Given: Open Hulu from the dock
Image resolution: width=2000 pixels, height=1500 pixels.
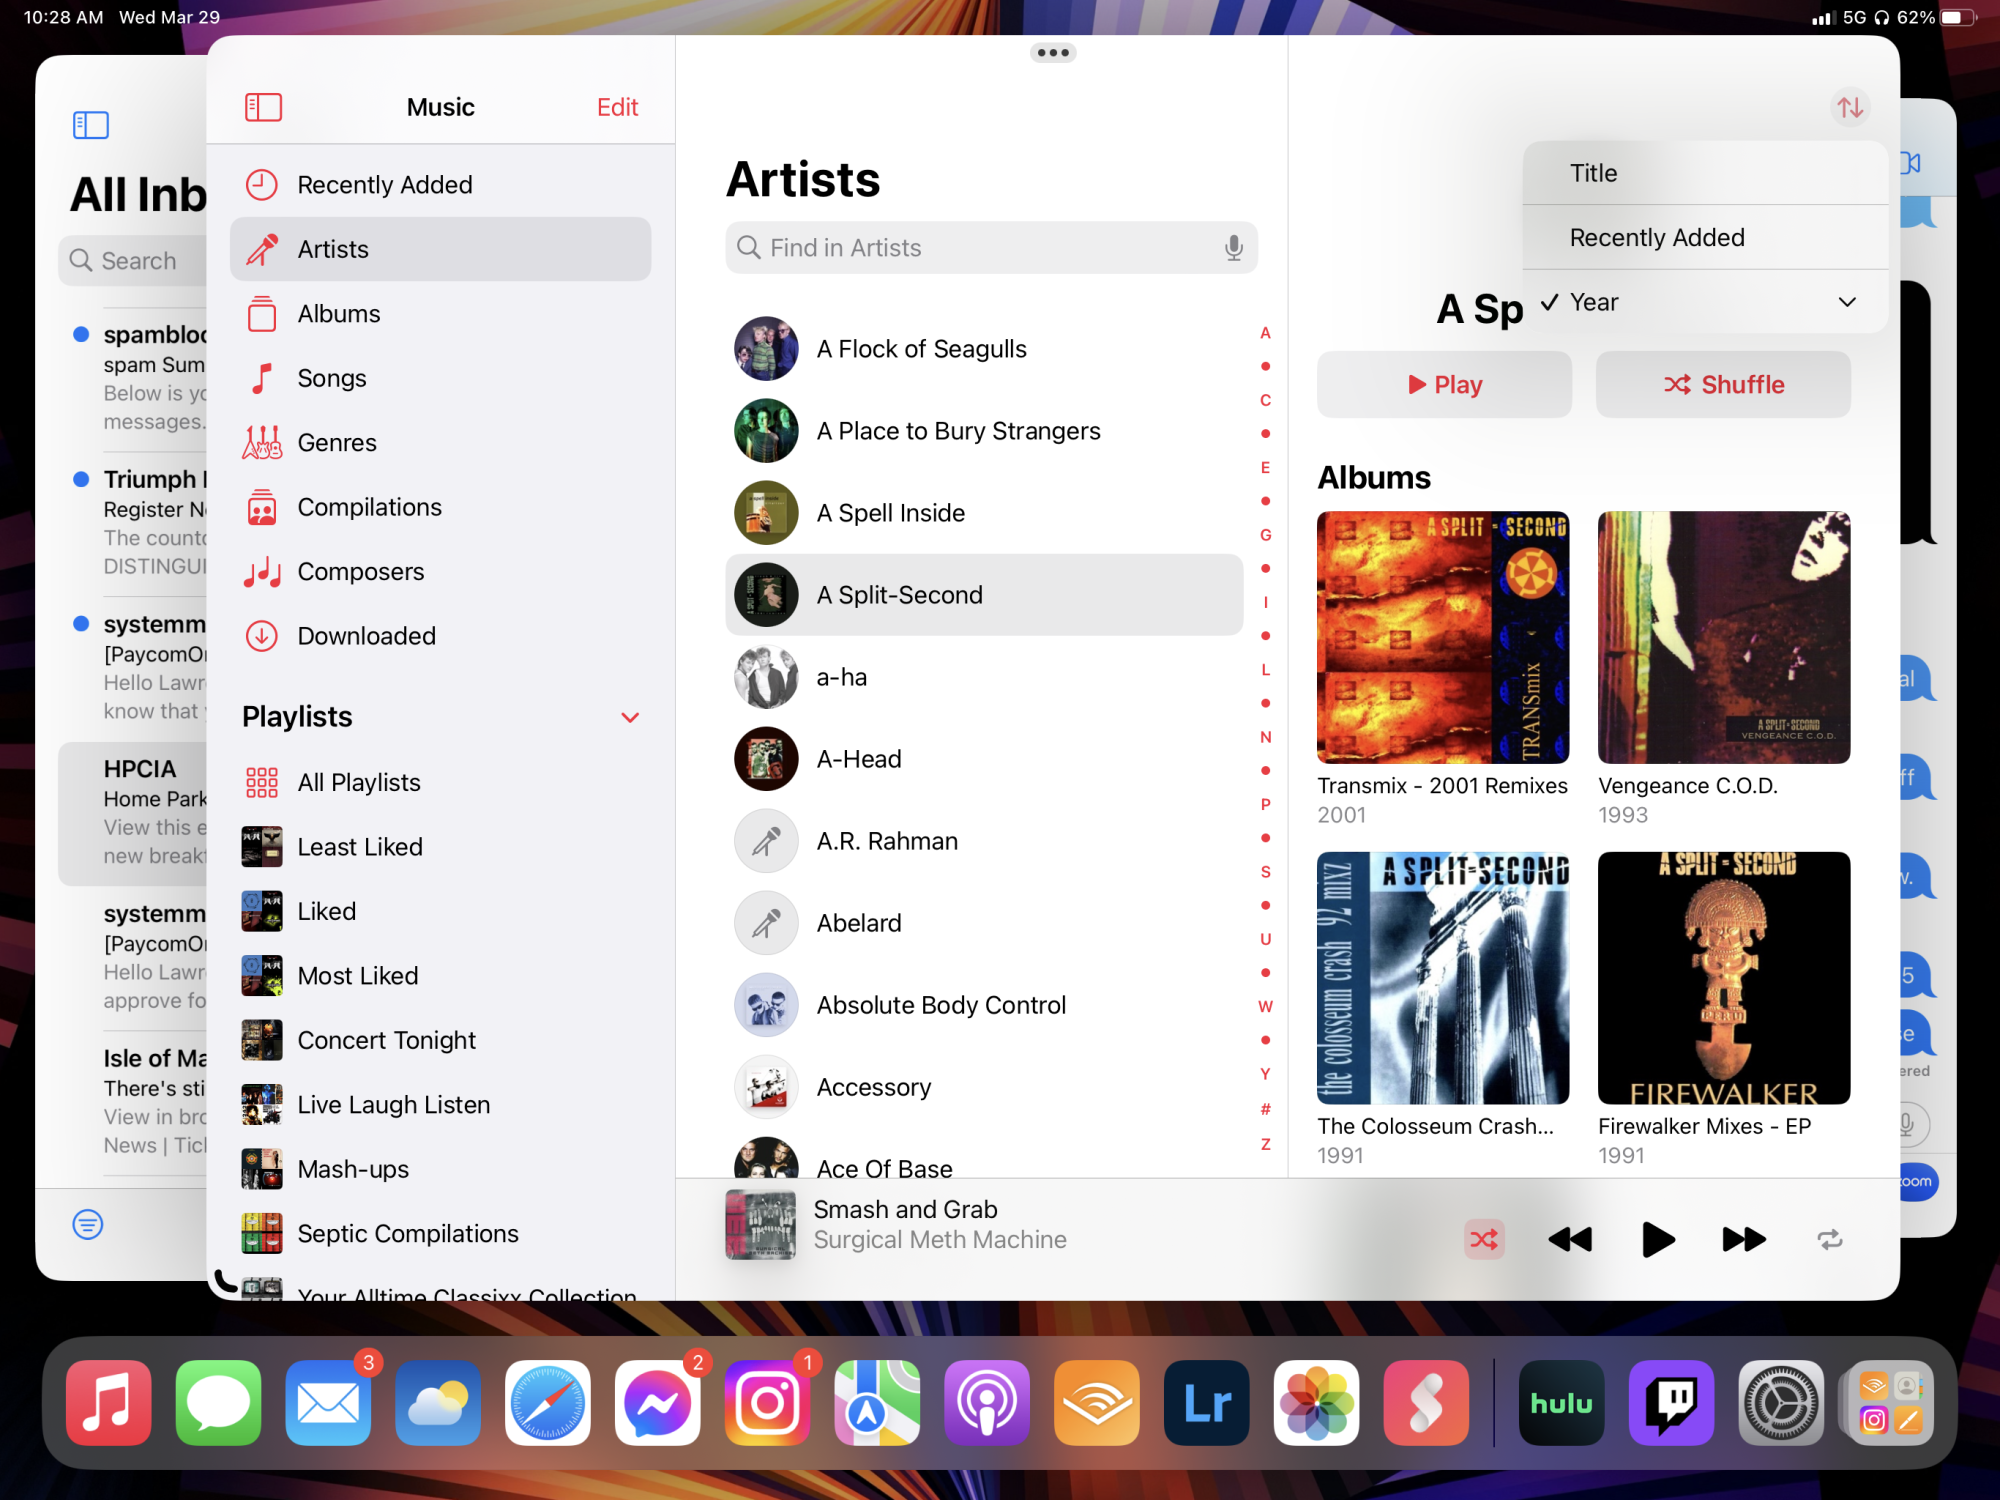Looking at the screenshot, I should click(x=1562, y=1403).
